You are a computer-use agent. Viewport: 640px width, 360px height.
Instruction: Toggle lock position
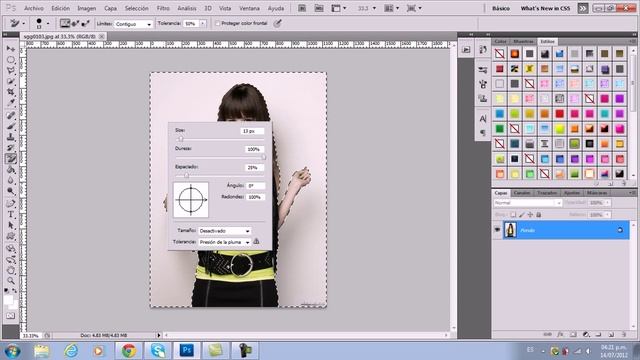(530, 215)
